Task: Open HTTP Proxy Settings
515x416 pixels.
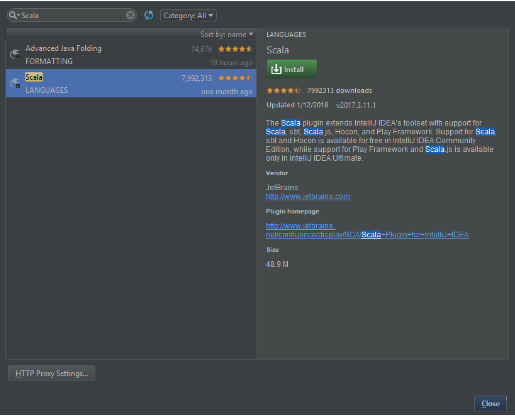Action: coord(52,373)
